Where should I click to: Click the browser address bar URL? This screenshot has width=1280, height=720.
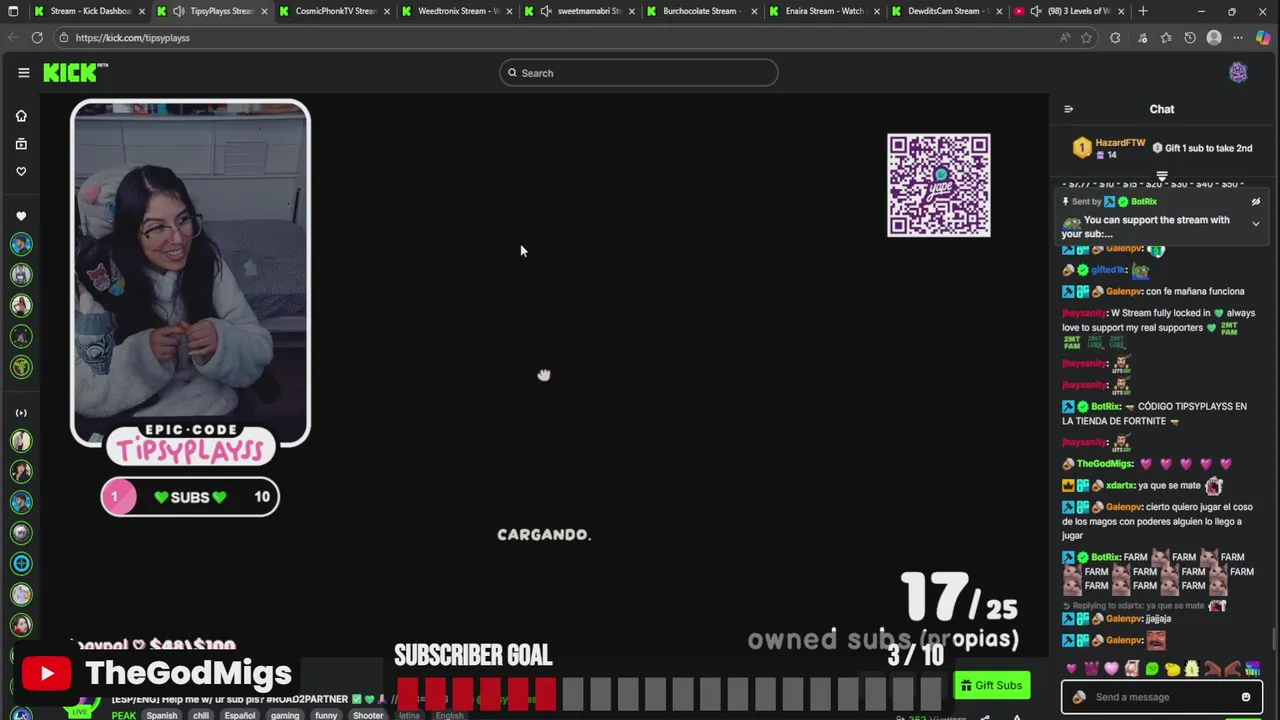(x=132, y=38)
